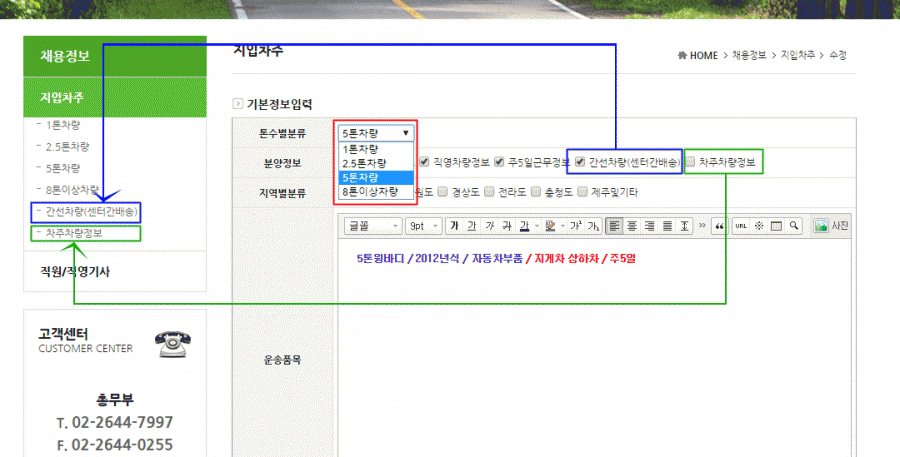The image size is (900, 457).
Task: Open the 9pt font size dropdown
Action: click(424, 226)
